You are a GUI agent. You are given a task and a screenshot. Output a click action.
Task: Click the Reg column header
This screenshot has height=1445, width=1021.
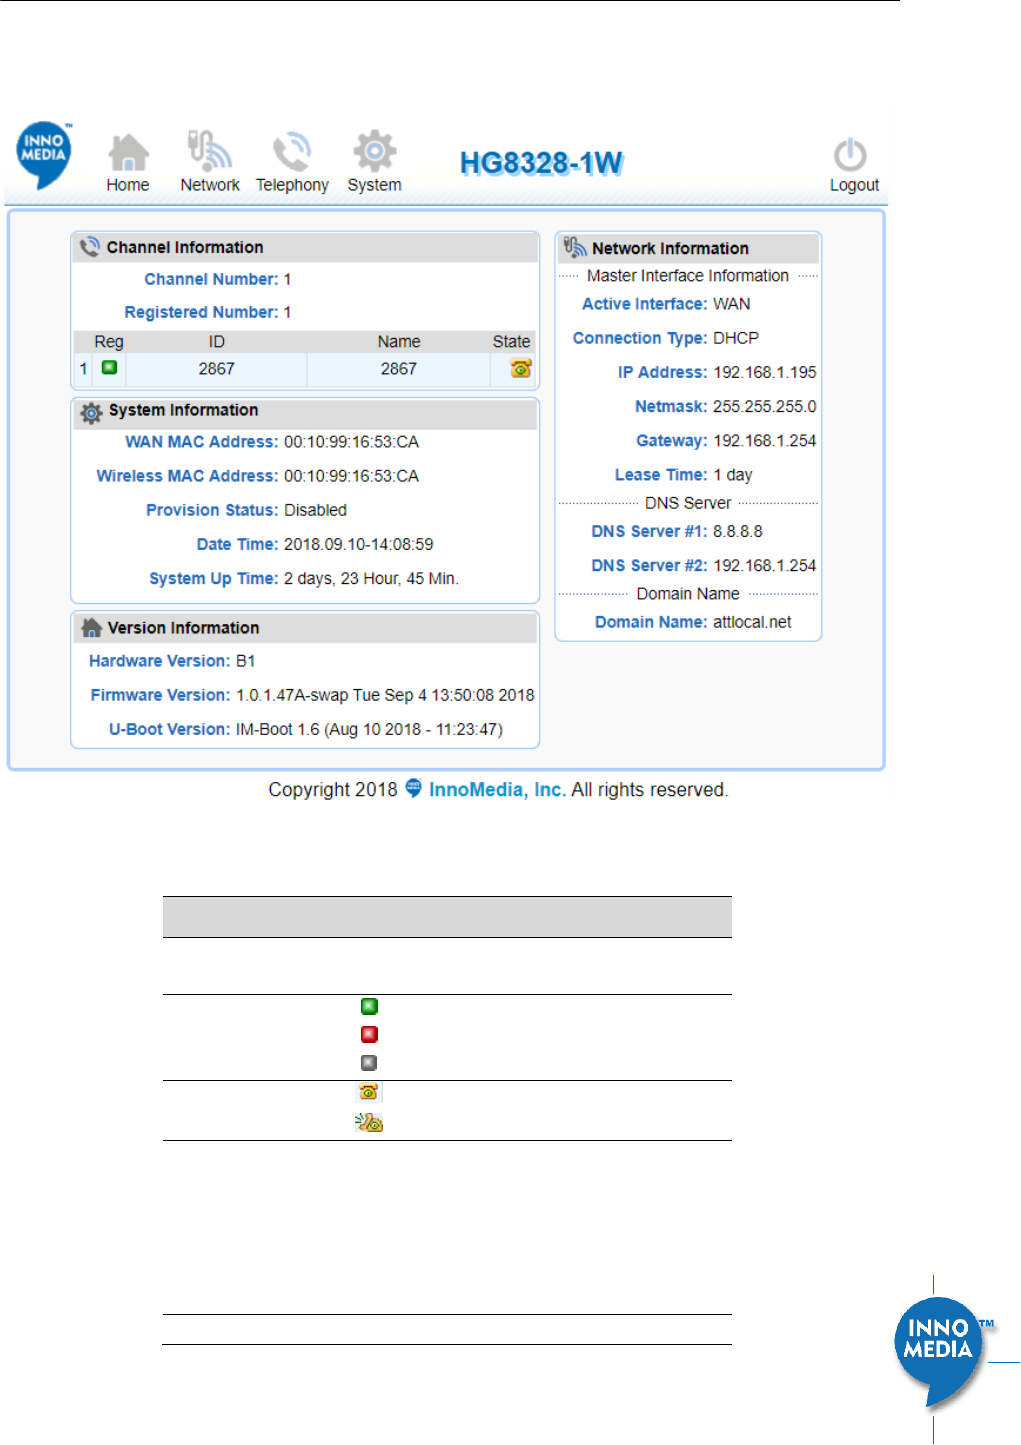click(109, 342)
